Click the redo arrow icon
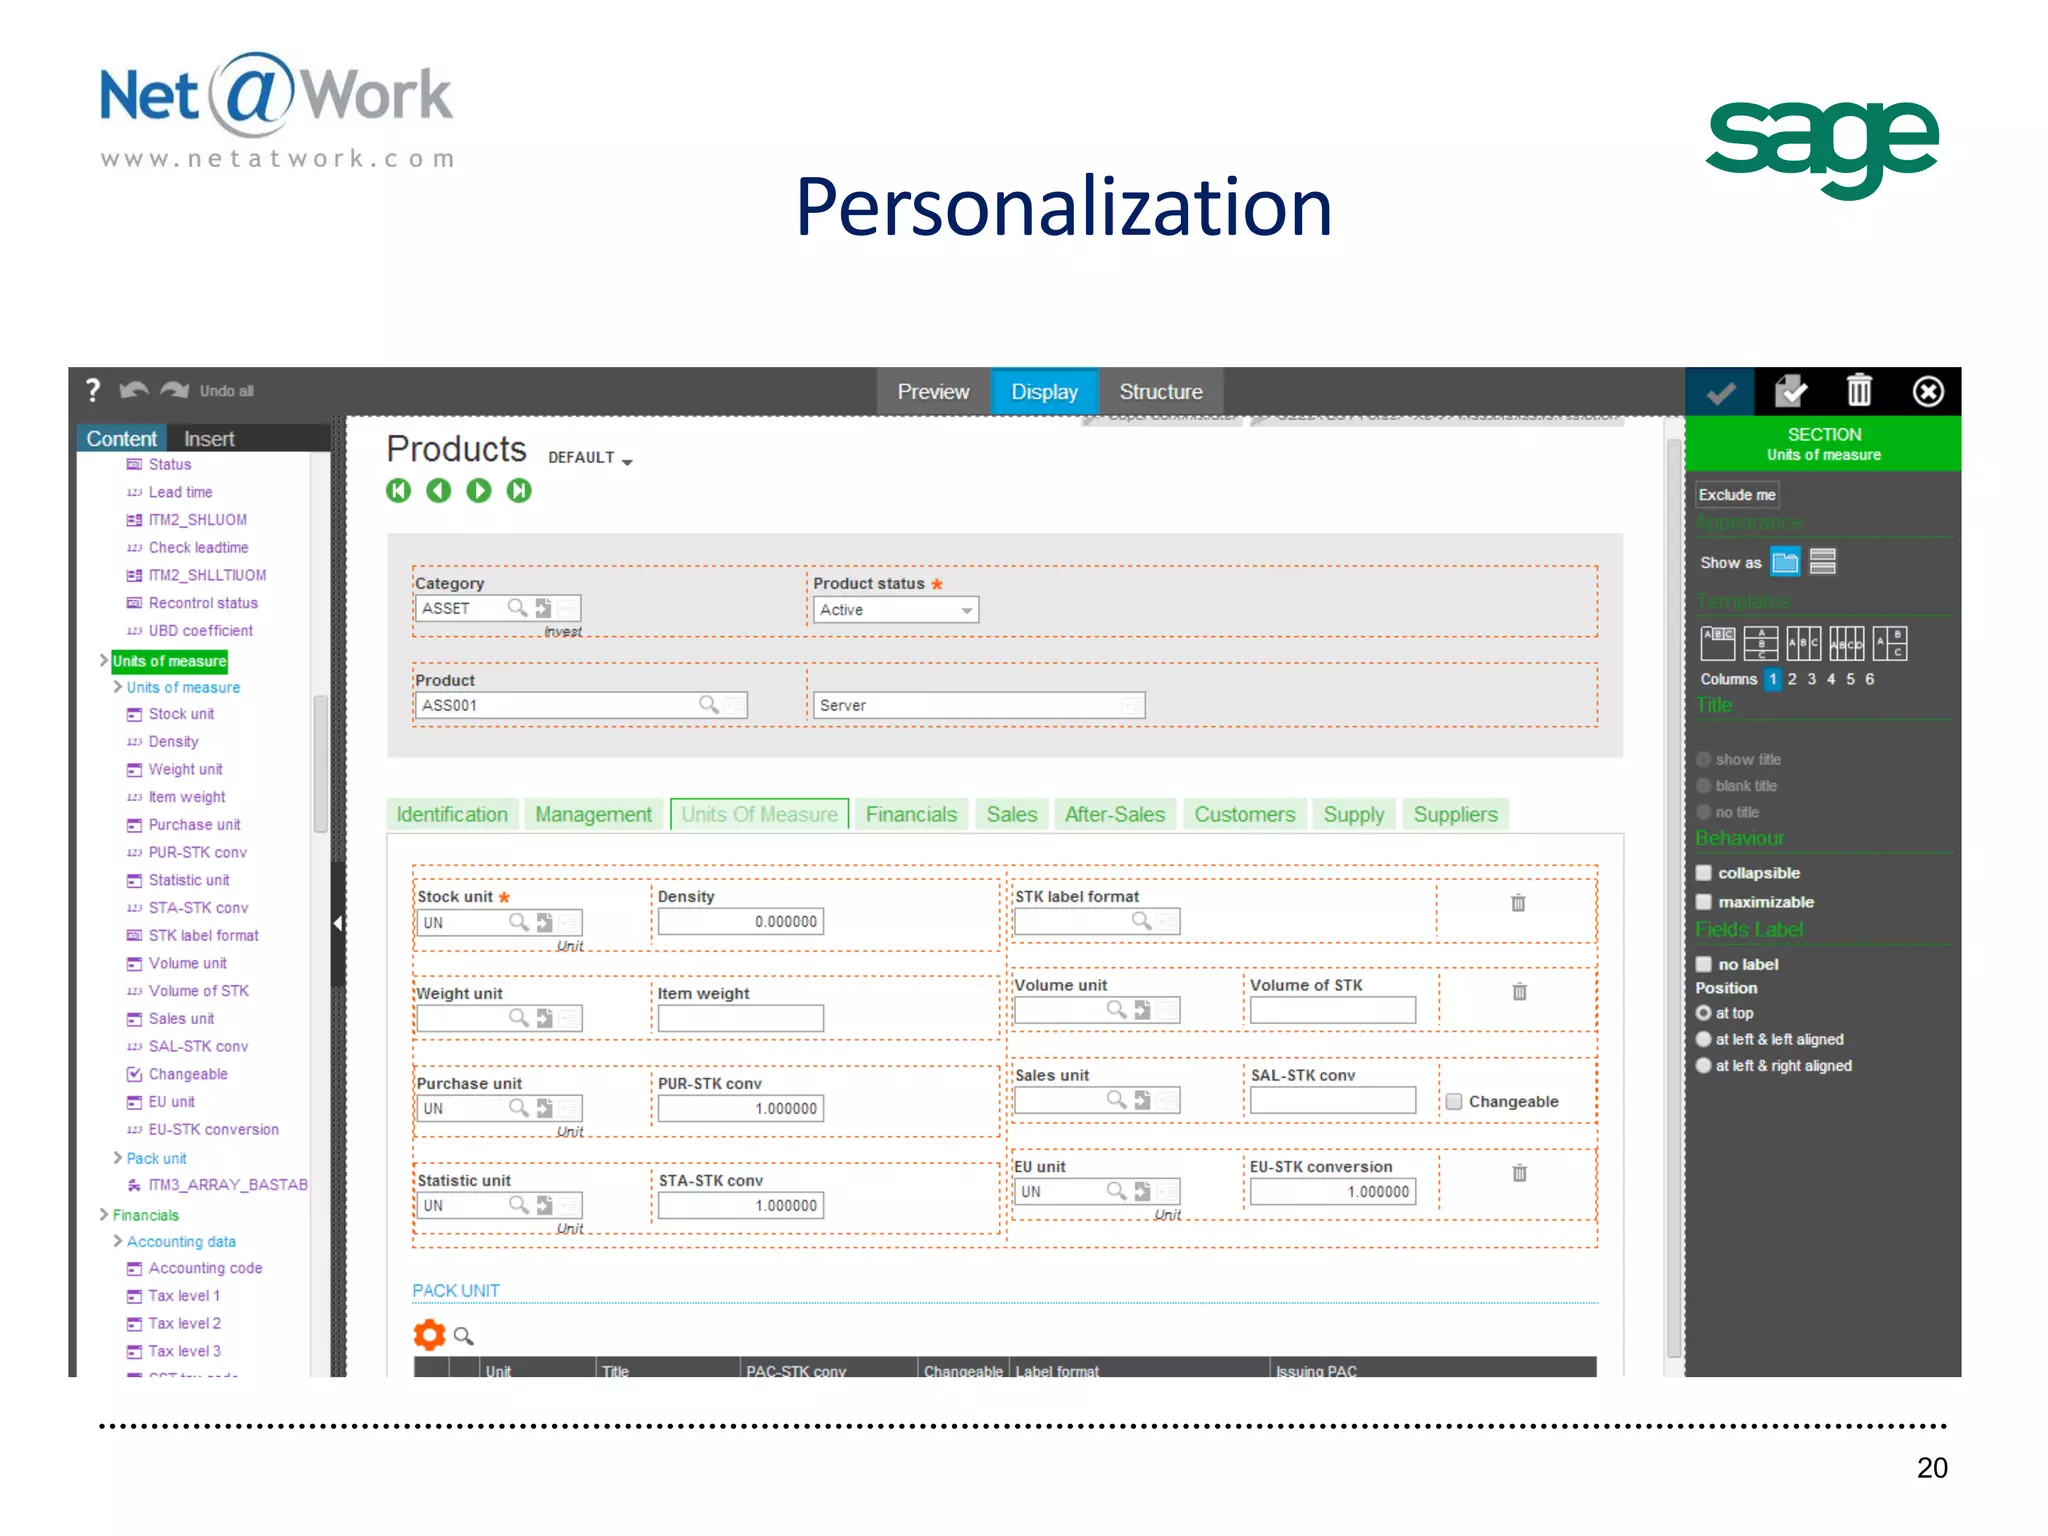The width and height of the screenshot is (2048, 1536). coord(174,390)
